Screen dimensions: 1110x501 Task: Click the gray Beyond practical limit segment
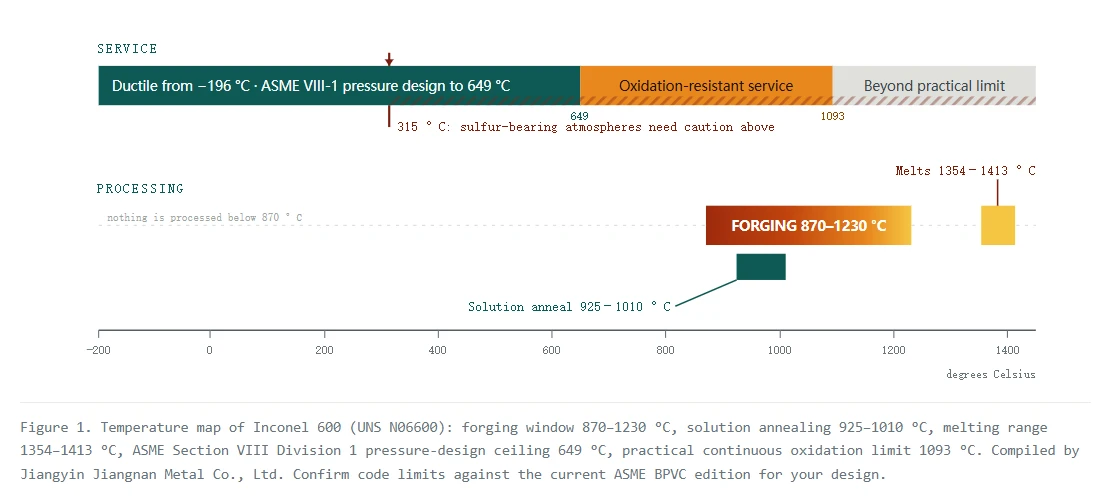934,86
